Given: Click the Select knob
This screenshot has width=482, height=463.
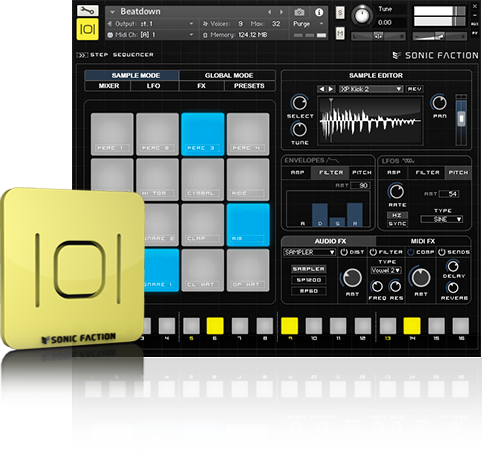Looking at the screenshot, I should point(299,103).
